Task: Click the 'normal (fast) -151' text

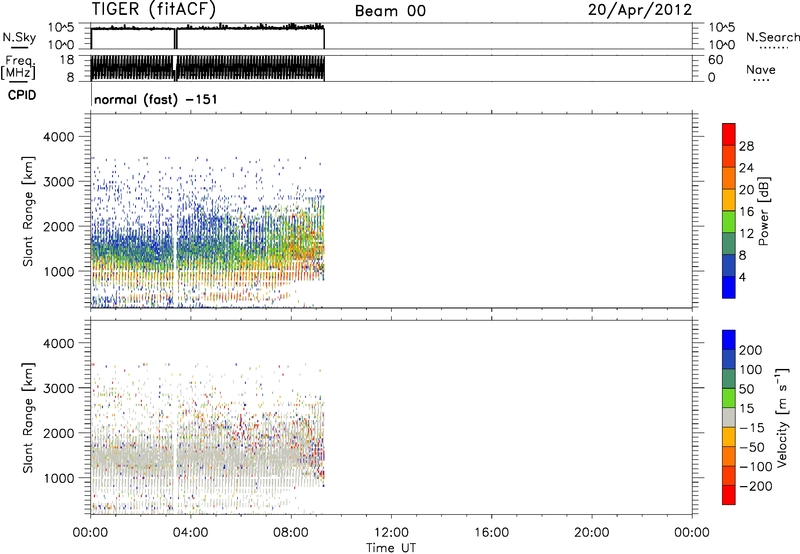Action: click(x=156, y=99)
